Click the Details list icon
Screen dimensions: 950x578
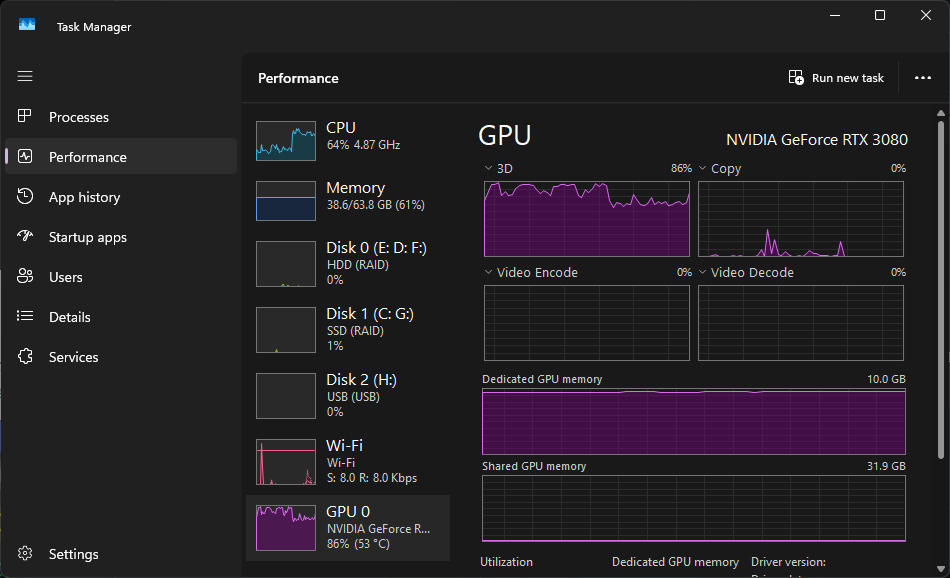tap(25, 316)
